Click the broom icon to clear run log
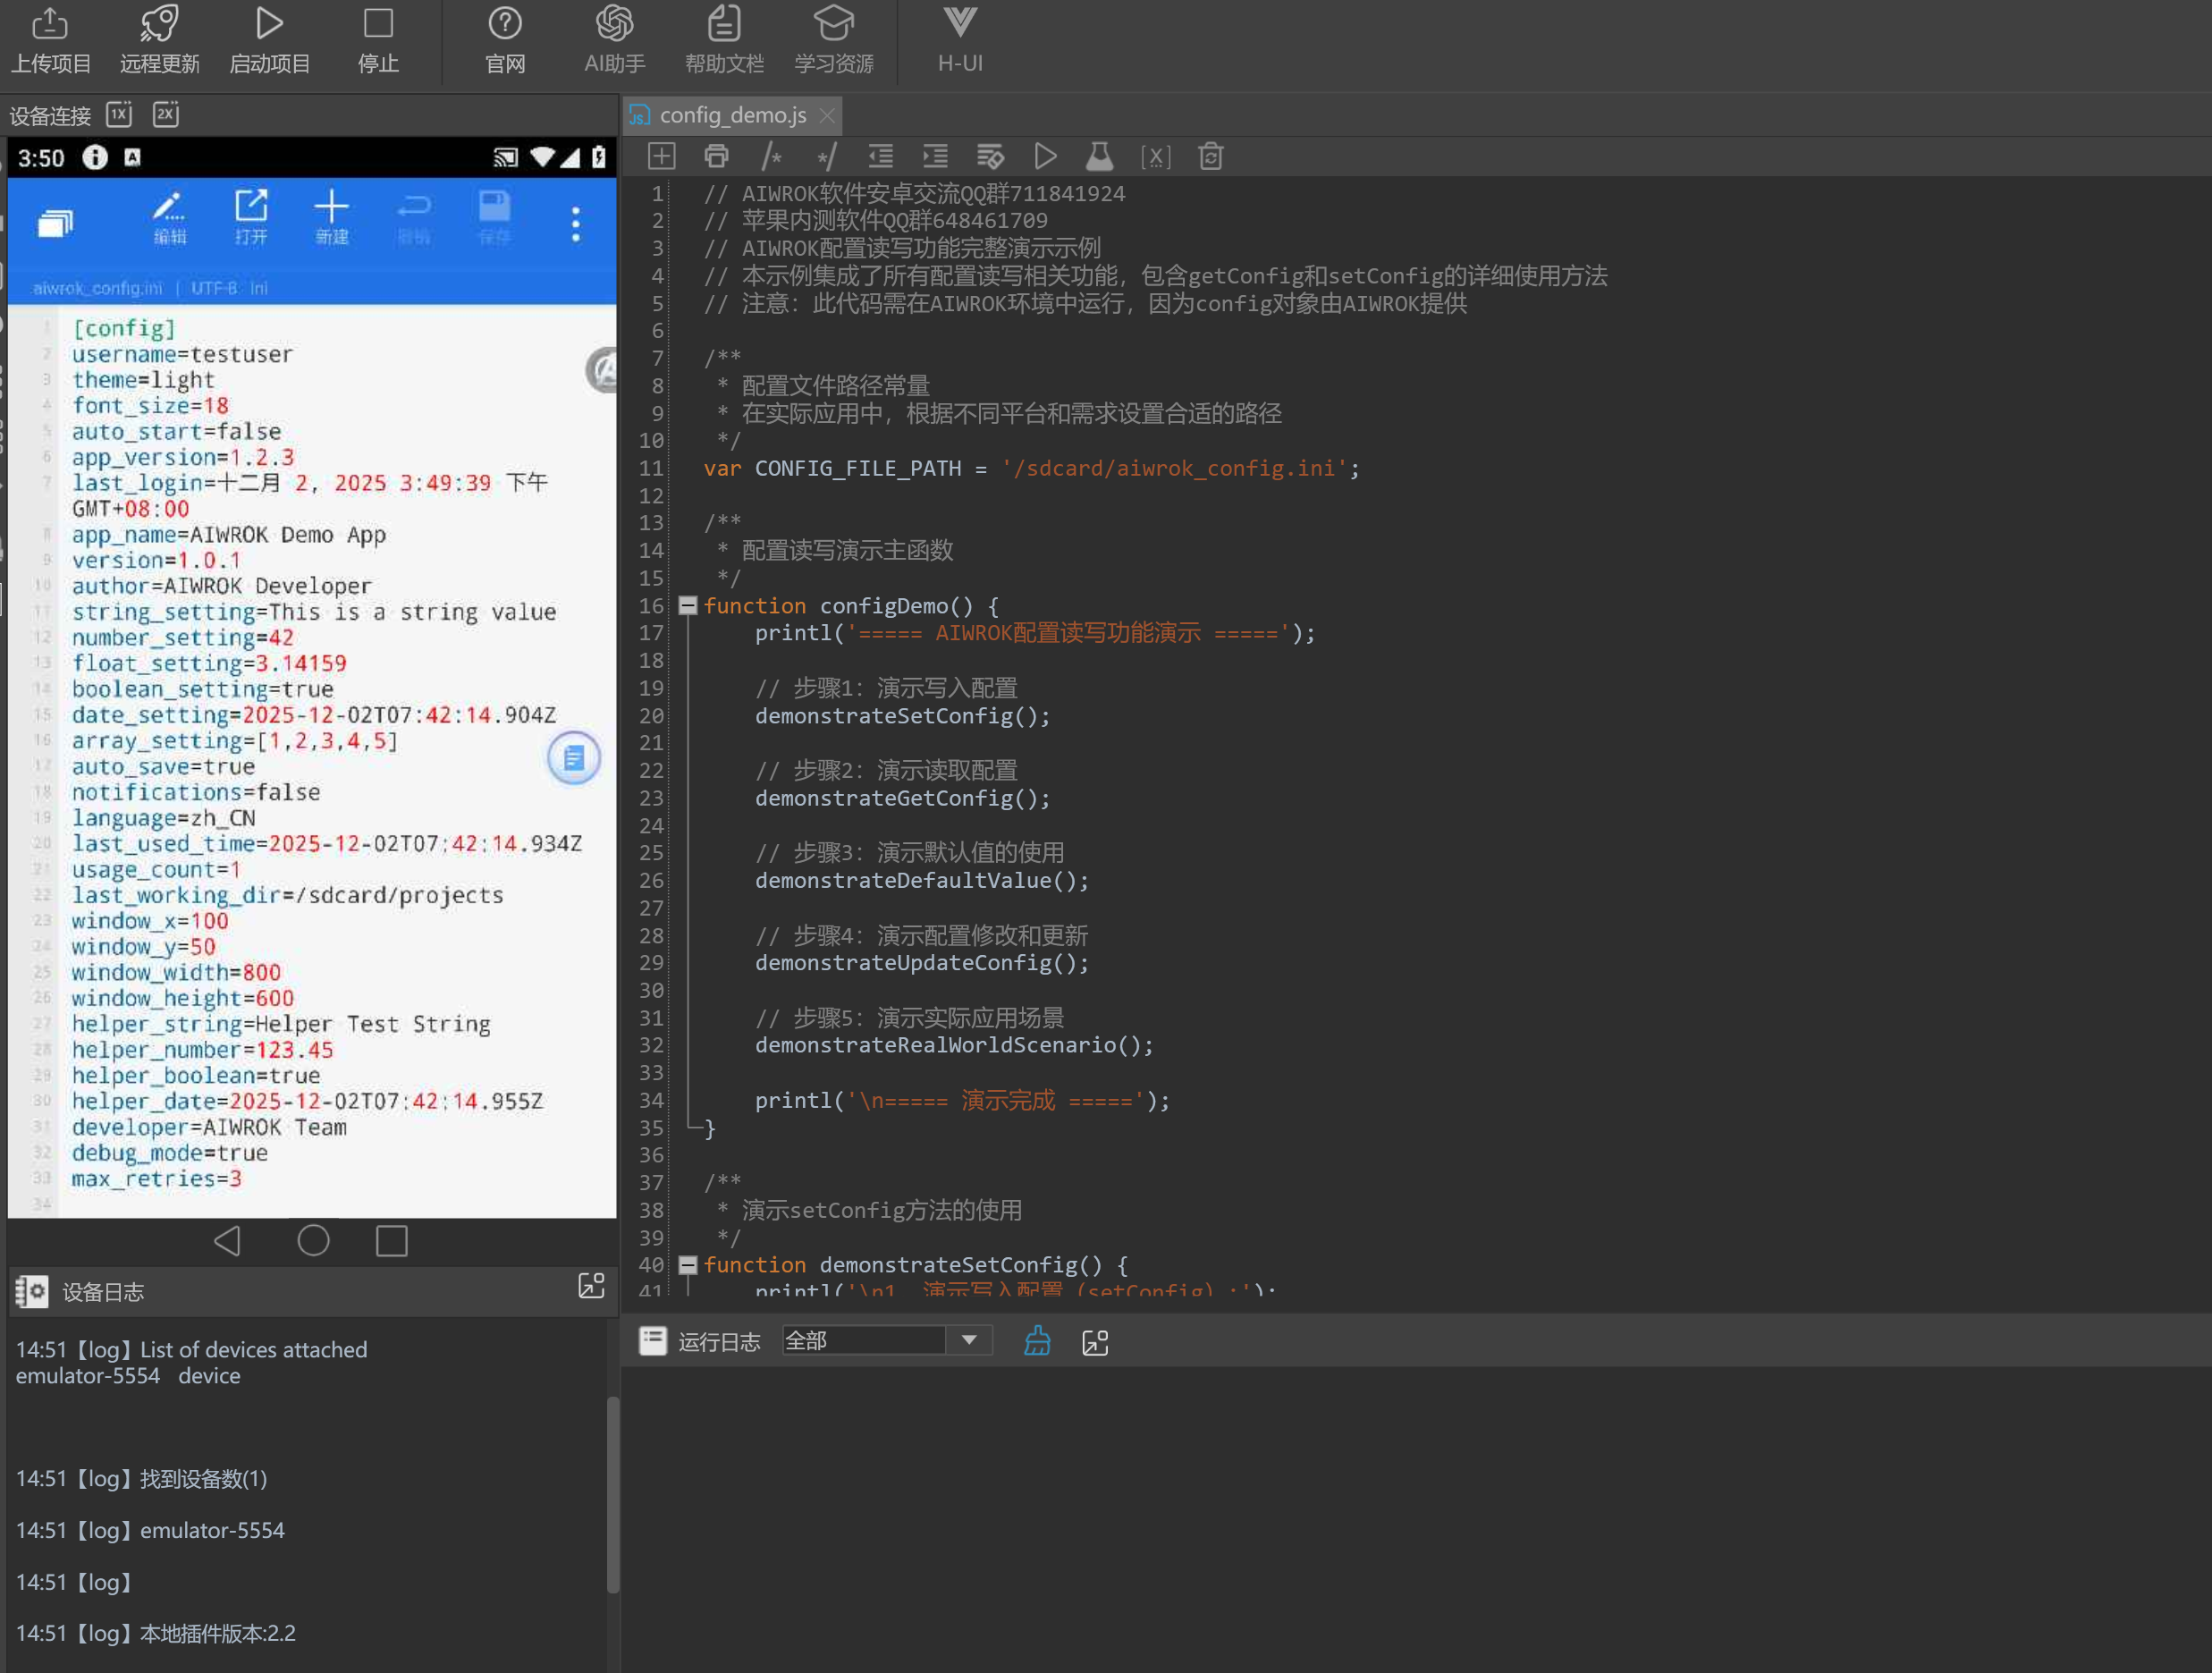 pos(1037,1341)
